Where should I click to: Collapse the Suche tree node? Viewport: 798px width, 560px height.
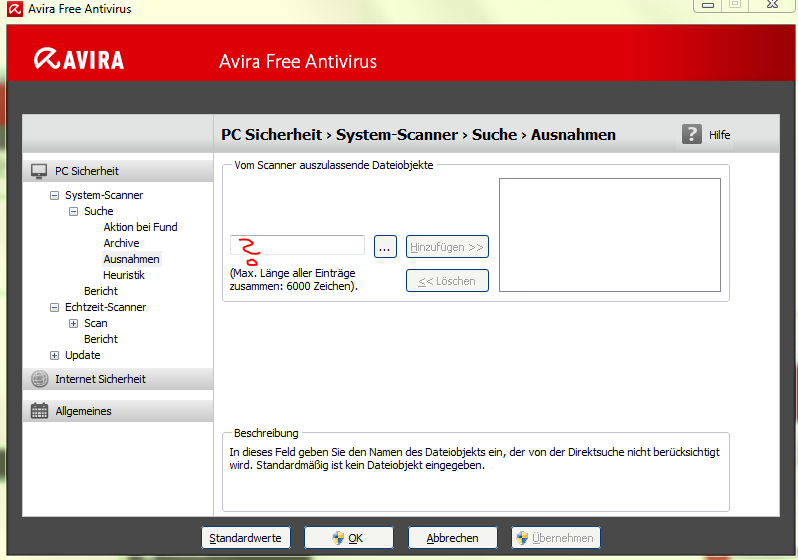tap(74, 211)
